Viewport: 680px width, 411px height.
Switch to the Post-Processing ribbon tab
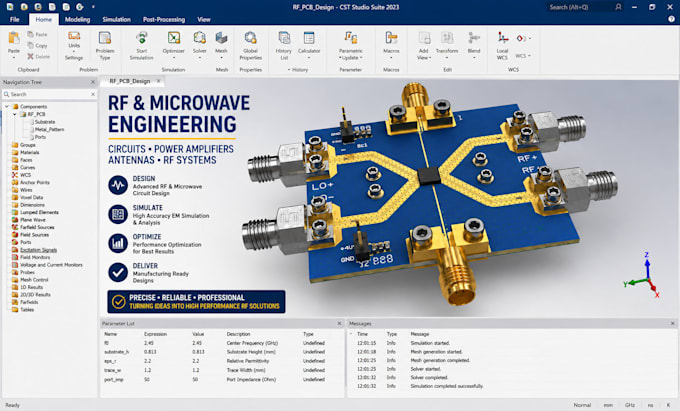tap(164, 20)
